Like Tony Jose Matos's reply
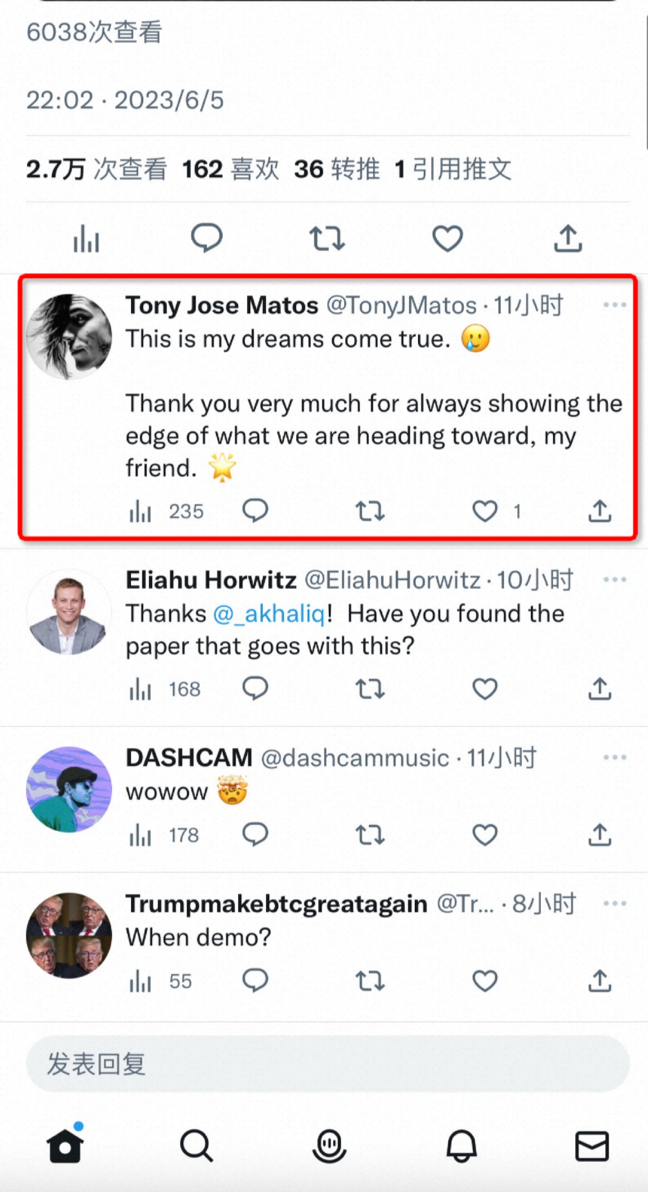This screenshot has height=1192, width=648. [x=485, y=512]
